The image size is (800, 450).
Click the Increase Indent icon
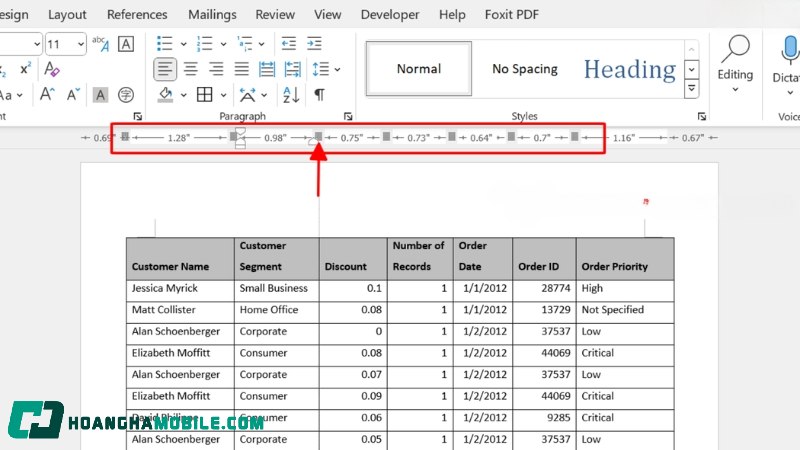[314, 43]
